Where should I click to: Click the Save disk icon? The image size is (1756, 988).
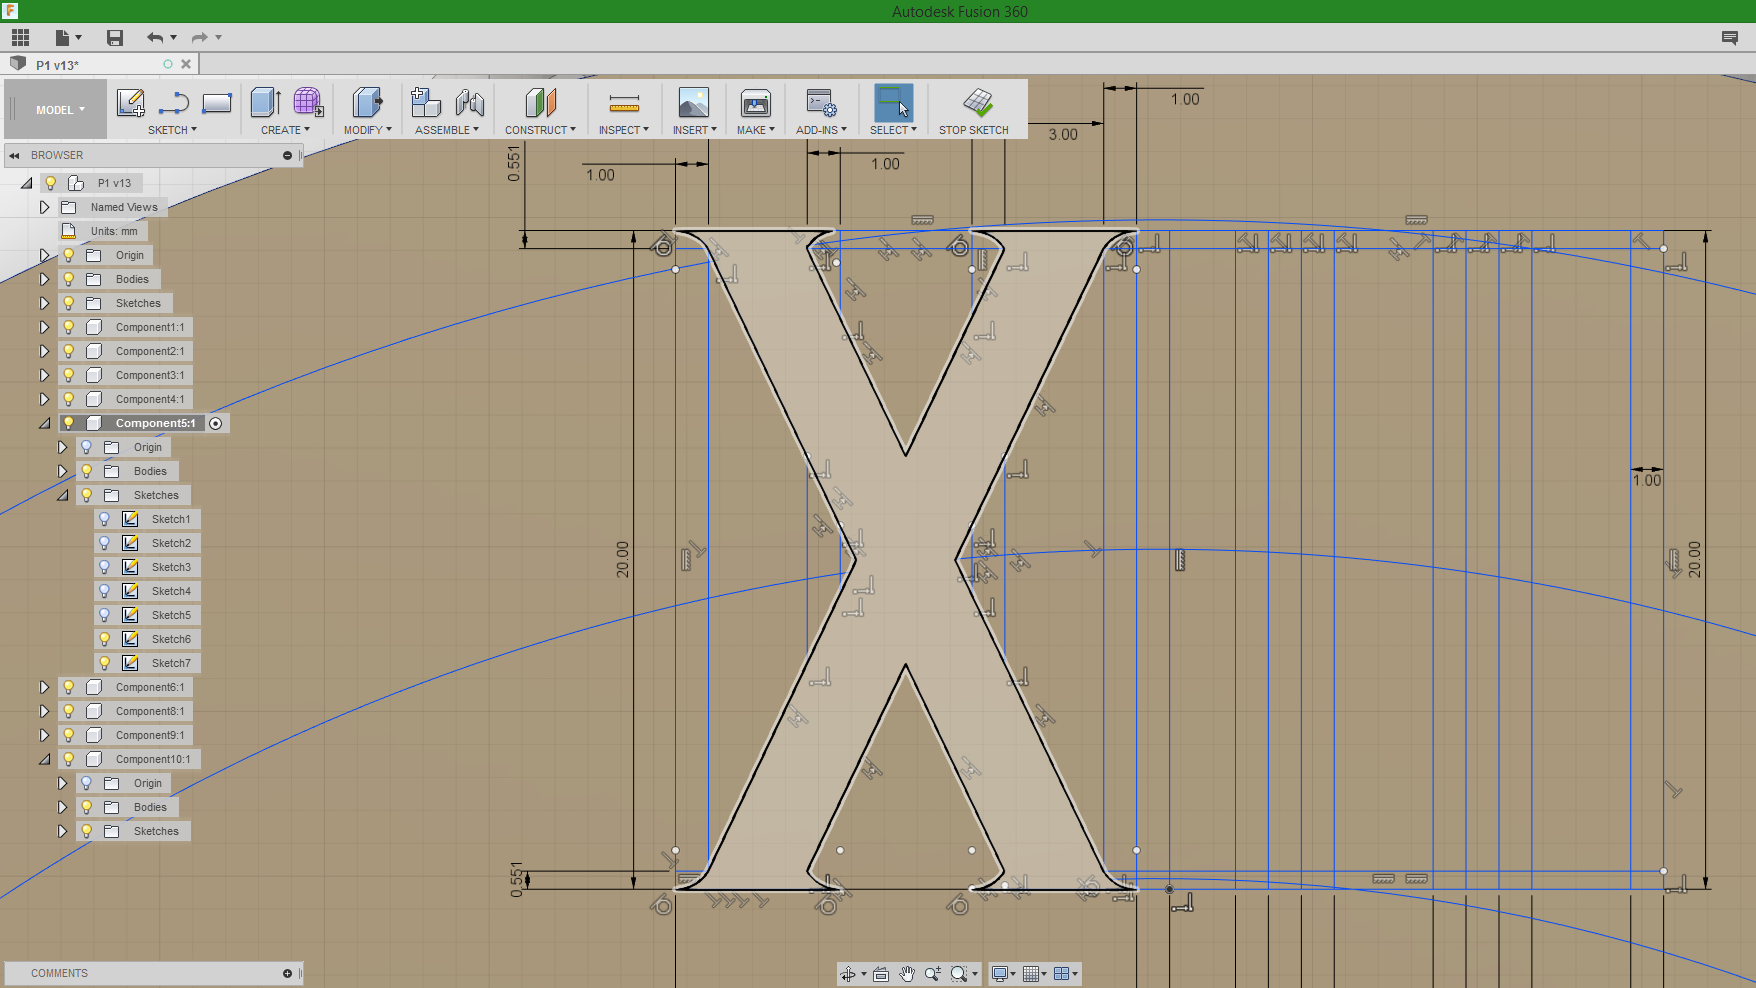[x=115, y=38]
